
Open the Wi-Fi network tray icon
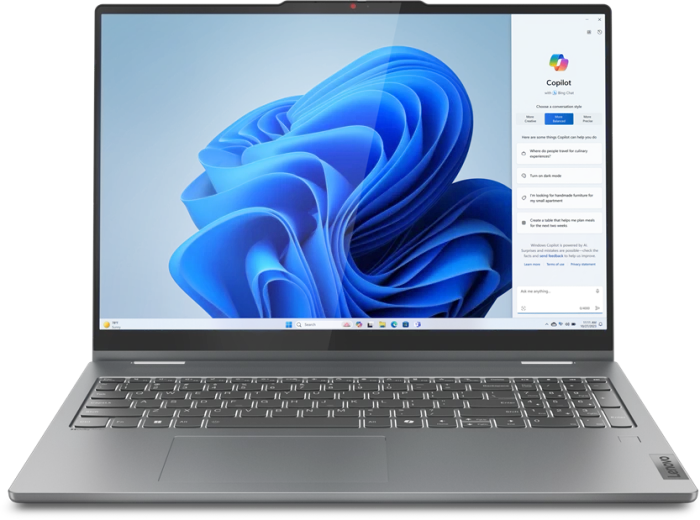tap(561, 324)
